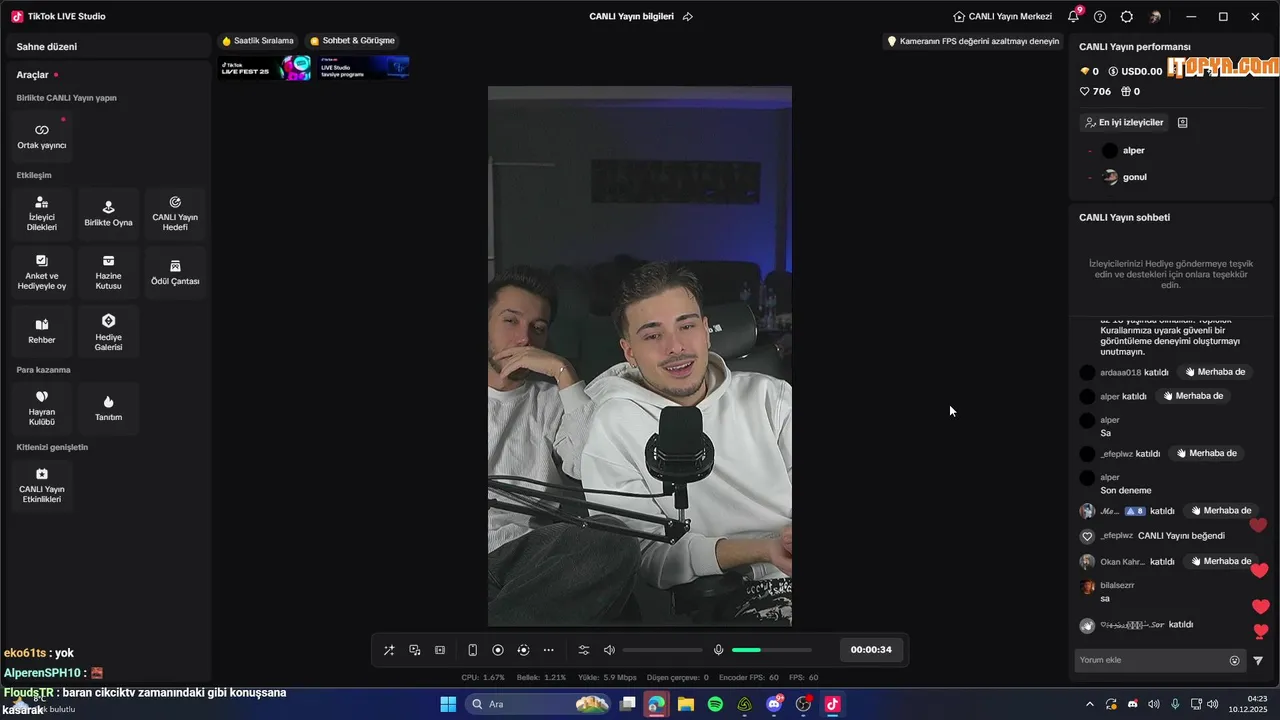Screen dimensions: 1280x720
Task: Open the notifications bell
Action: tap(1074, 16)
